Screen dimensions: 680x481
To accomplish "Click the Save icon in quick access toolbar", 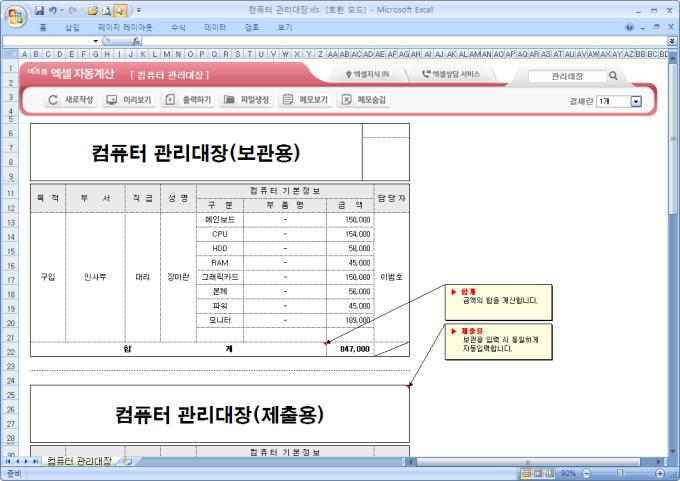I will 39,10.
